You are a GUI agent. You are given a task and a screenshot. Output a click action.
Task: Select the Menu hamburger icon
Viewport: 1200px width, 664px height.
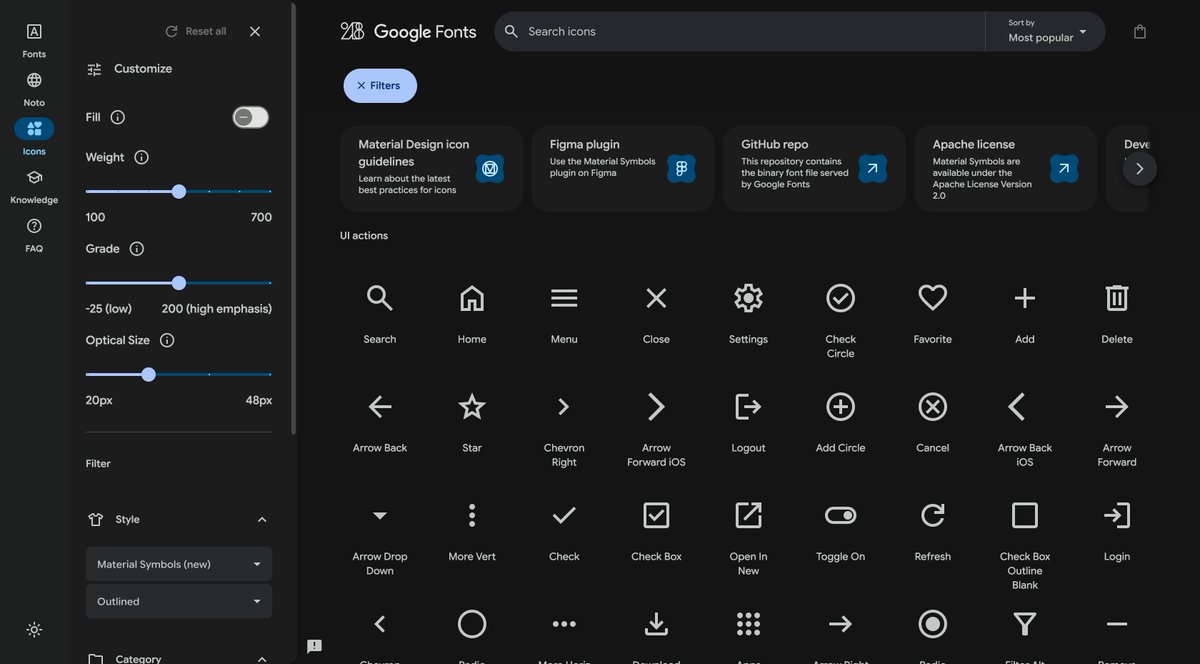[564, 298]
